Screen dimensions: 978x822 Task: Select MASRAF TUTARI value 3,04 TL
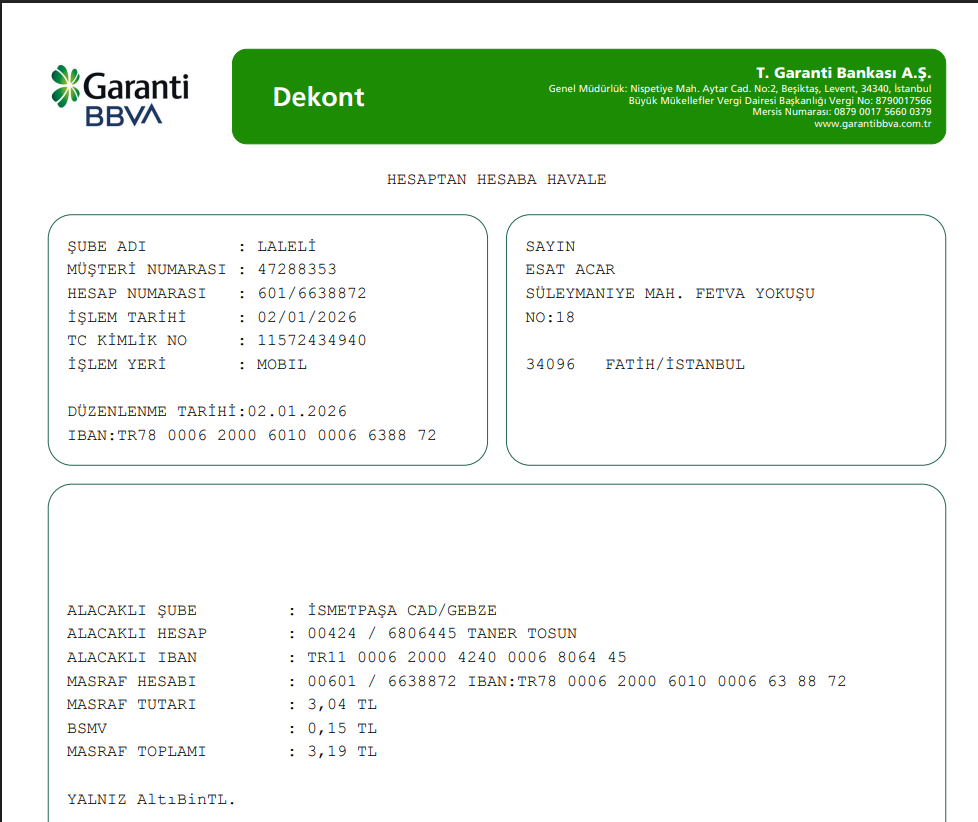(342, 705)
